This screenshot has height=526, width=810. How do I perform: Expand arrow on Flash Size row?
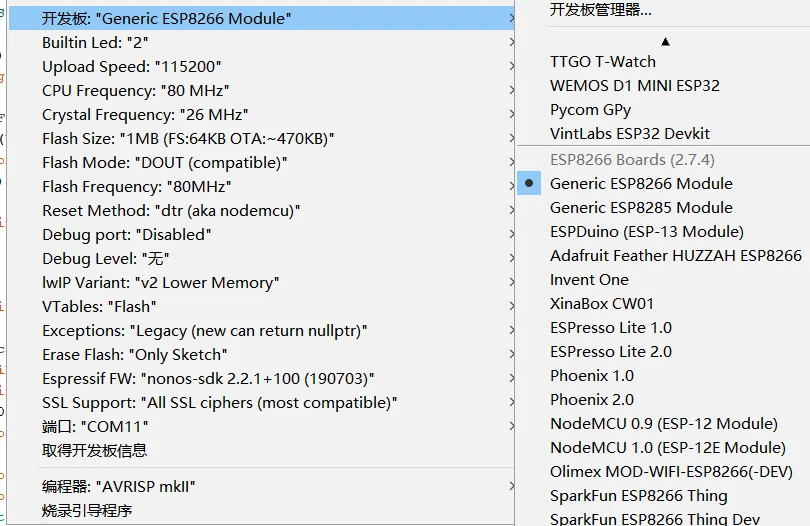[x=511, y=138]
